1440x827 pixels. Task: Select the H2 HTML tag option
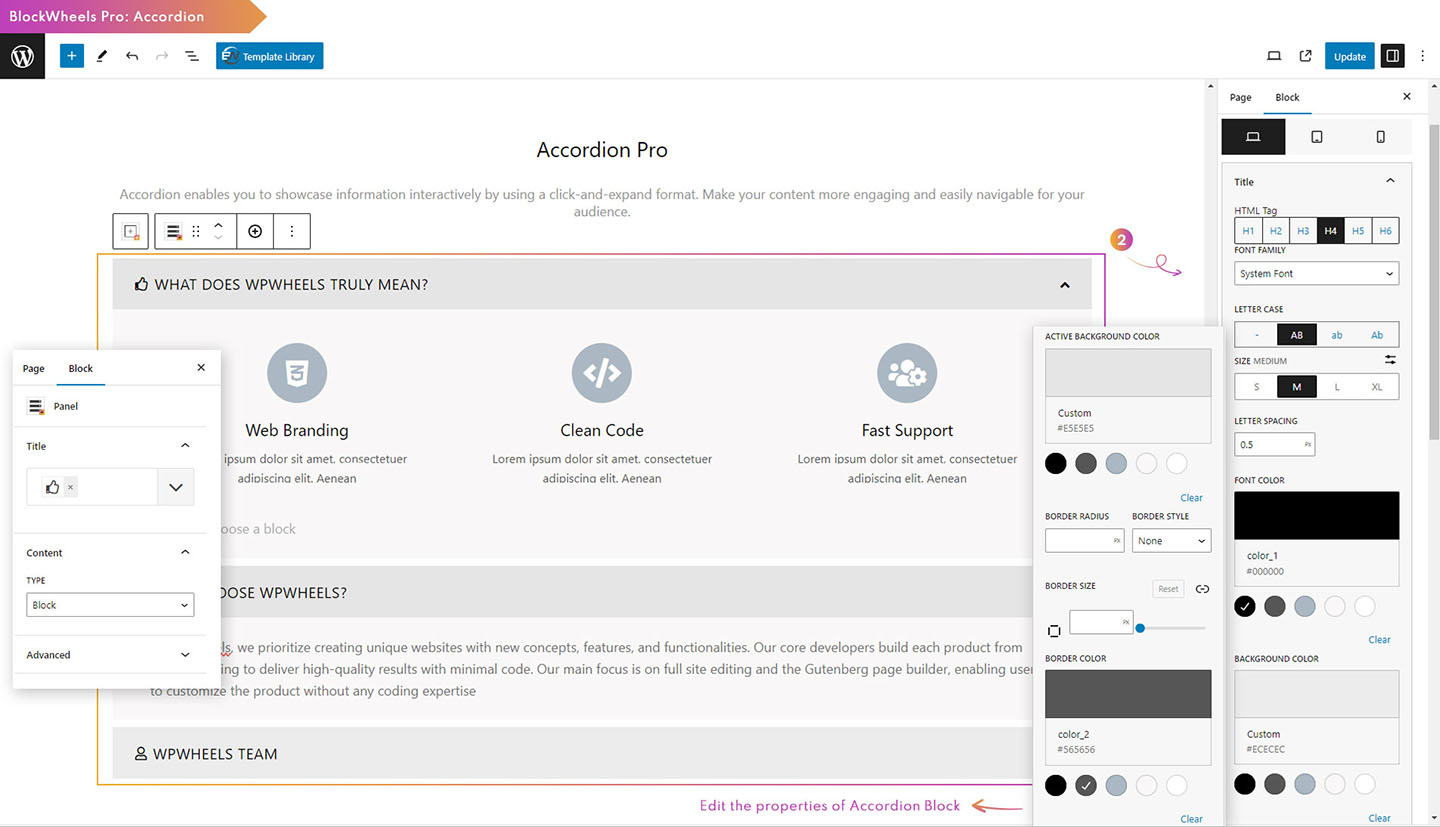(1275, 231)
